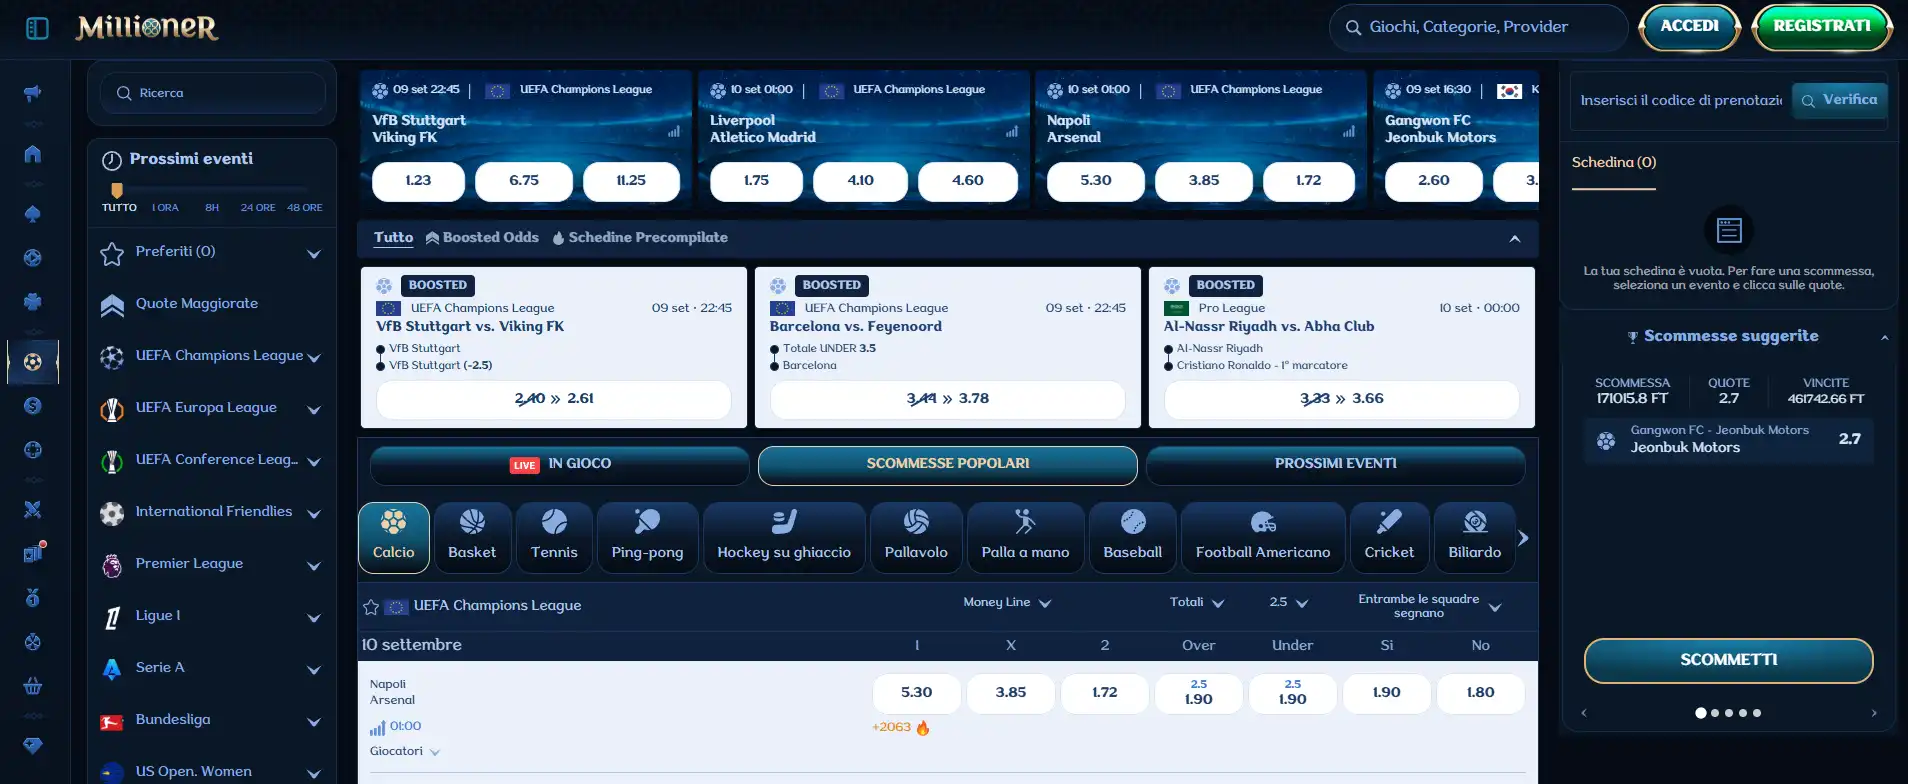Switch to Boosted Odds tab
The image size is (1908, 784).
pyautogui.click(x=482, y=238)
